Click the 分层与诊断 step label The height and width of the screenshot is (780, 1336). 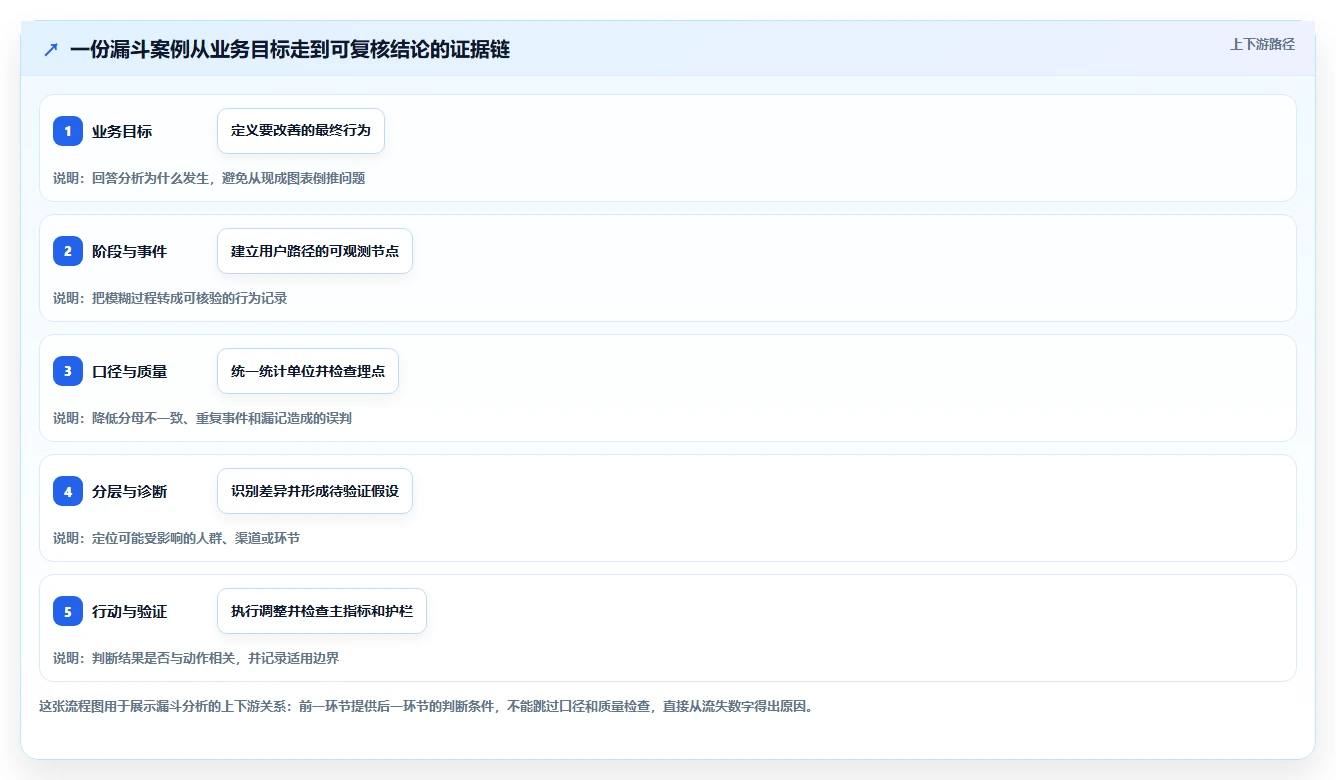tap(130, 491)
